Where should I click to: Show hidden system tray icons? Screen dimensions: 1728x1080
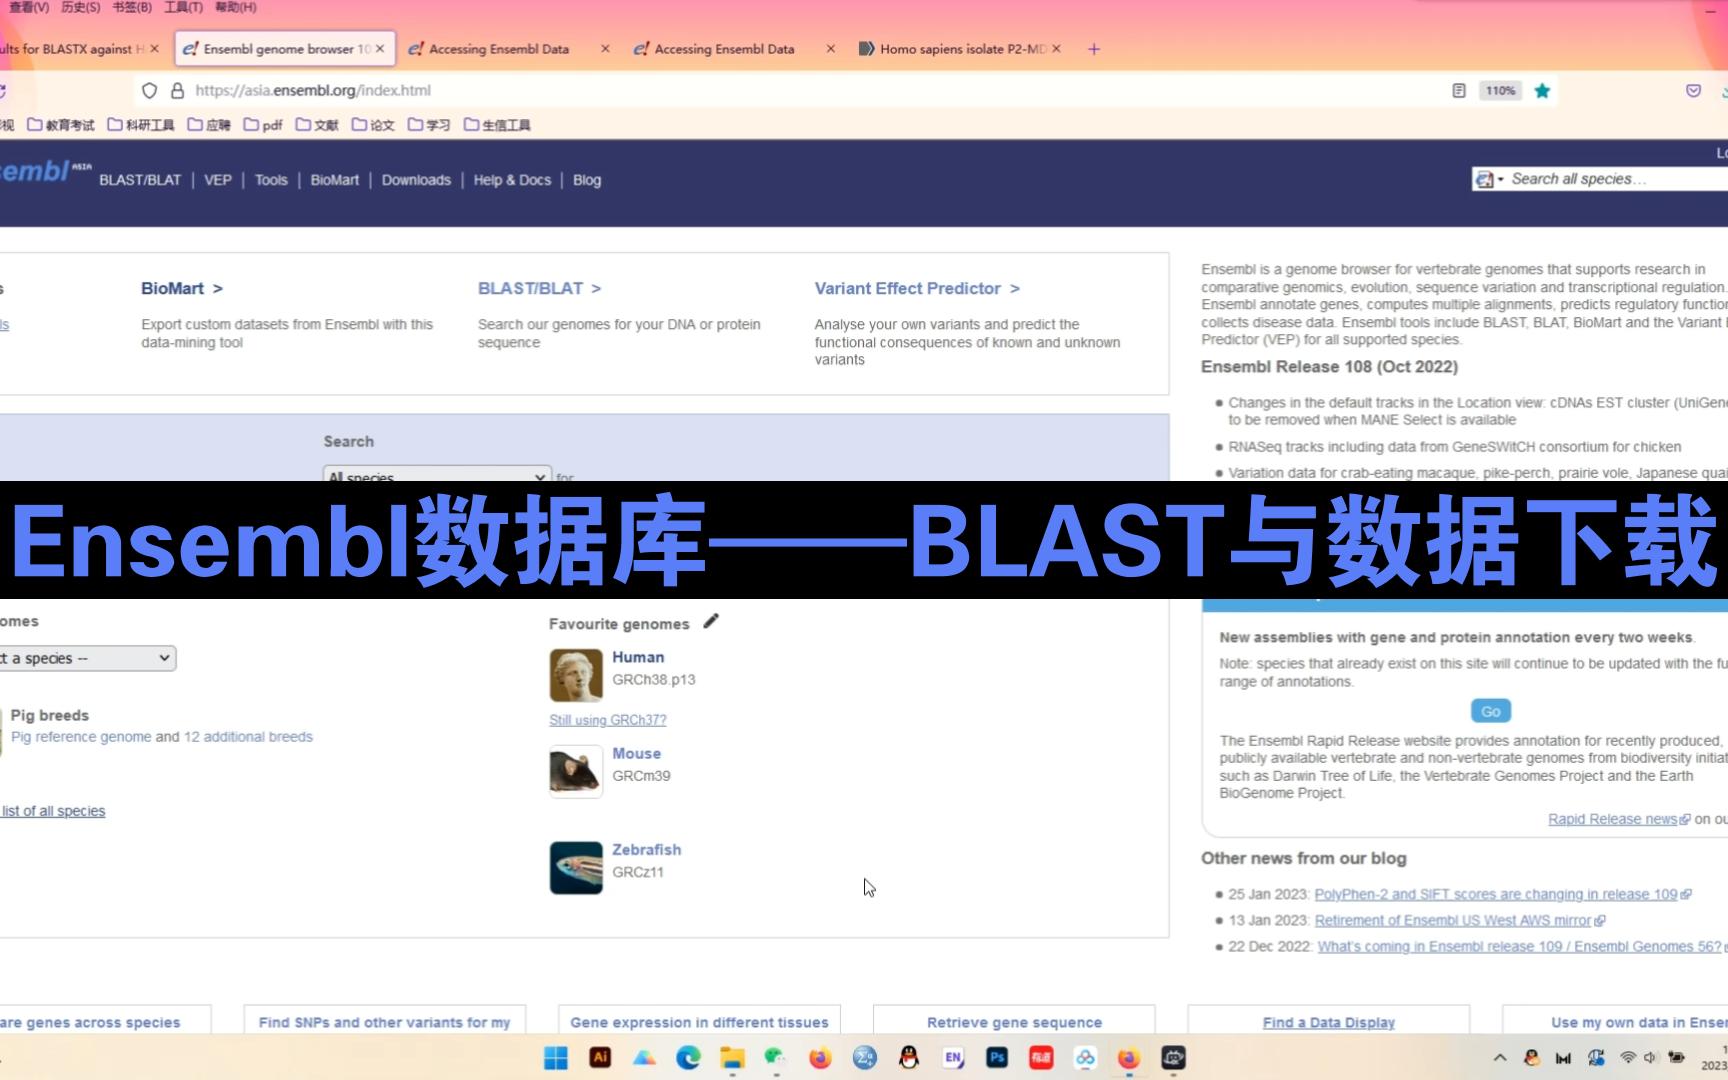[x=1500, y=1058]
